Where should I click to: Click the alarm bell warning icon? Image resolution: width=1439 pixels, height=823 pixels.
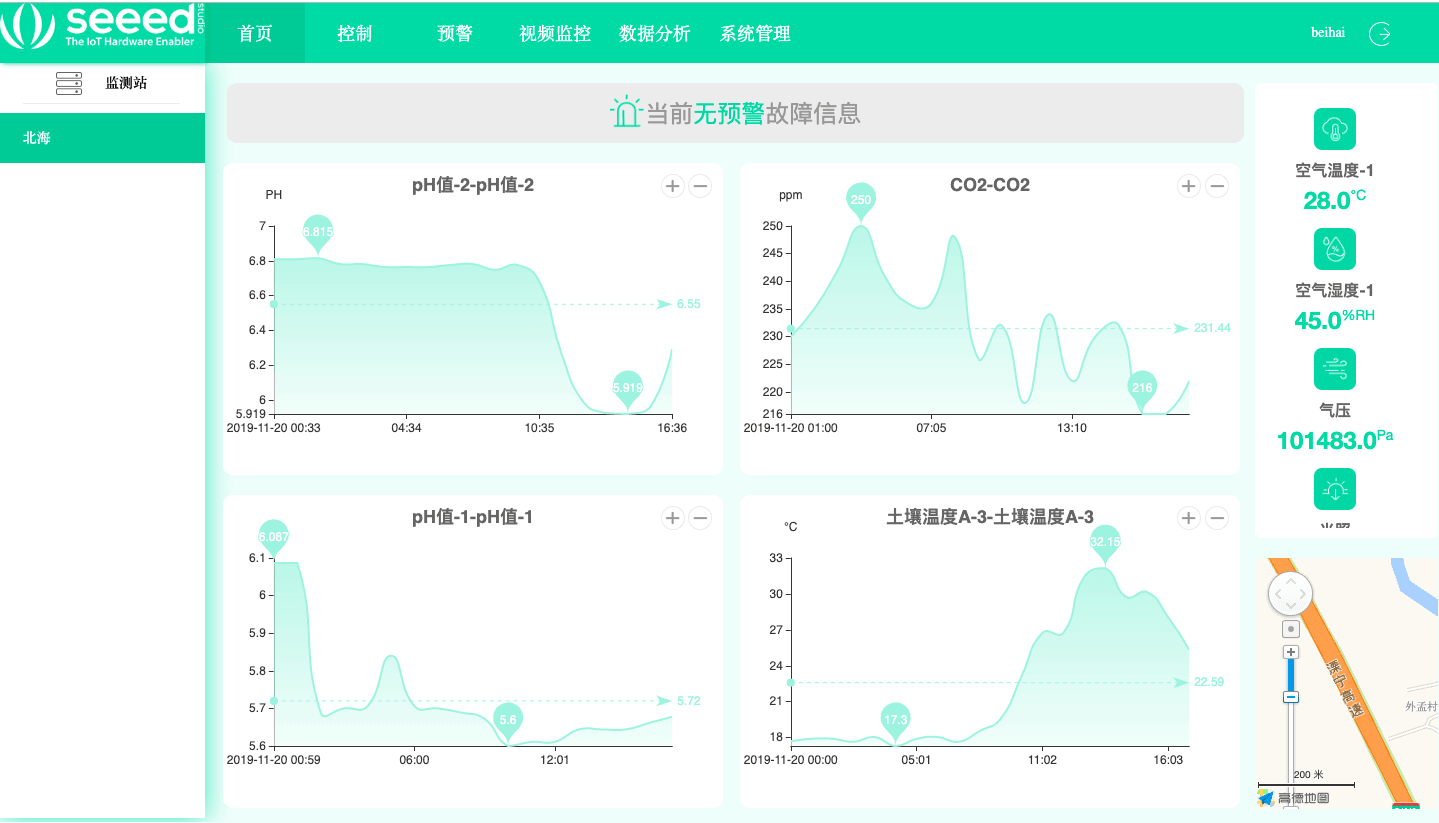(x=625, y=112)
